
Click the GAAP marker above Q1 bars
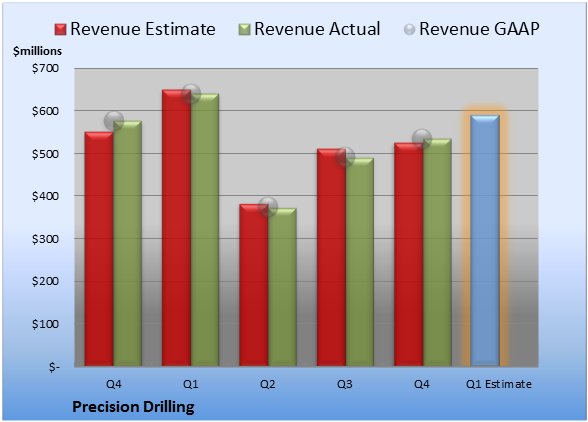point(191,94)
